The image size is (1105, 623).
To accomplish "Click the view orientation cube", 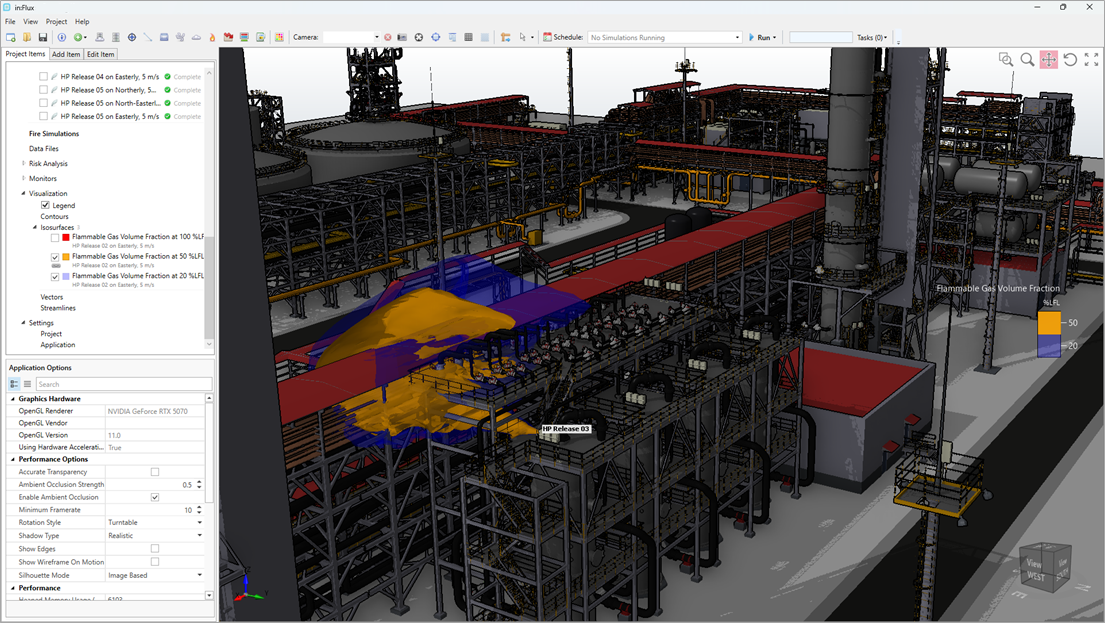I will click(1047, 568).
